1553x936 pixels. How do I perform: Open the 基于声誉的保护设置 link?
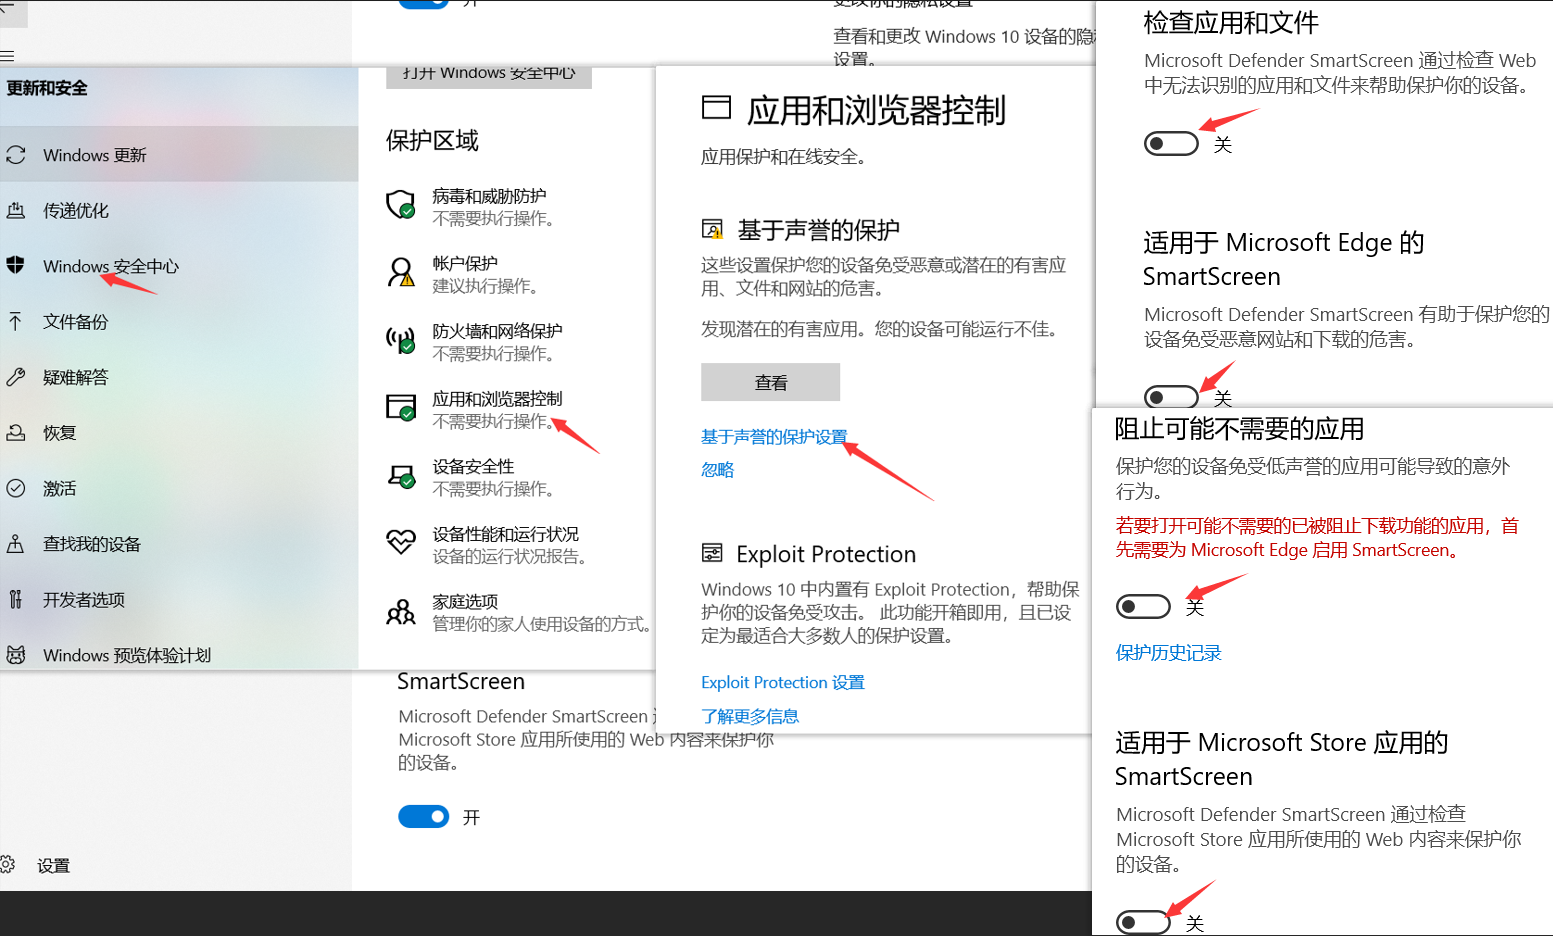(773, 437)
